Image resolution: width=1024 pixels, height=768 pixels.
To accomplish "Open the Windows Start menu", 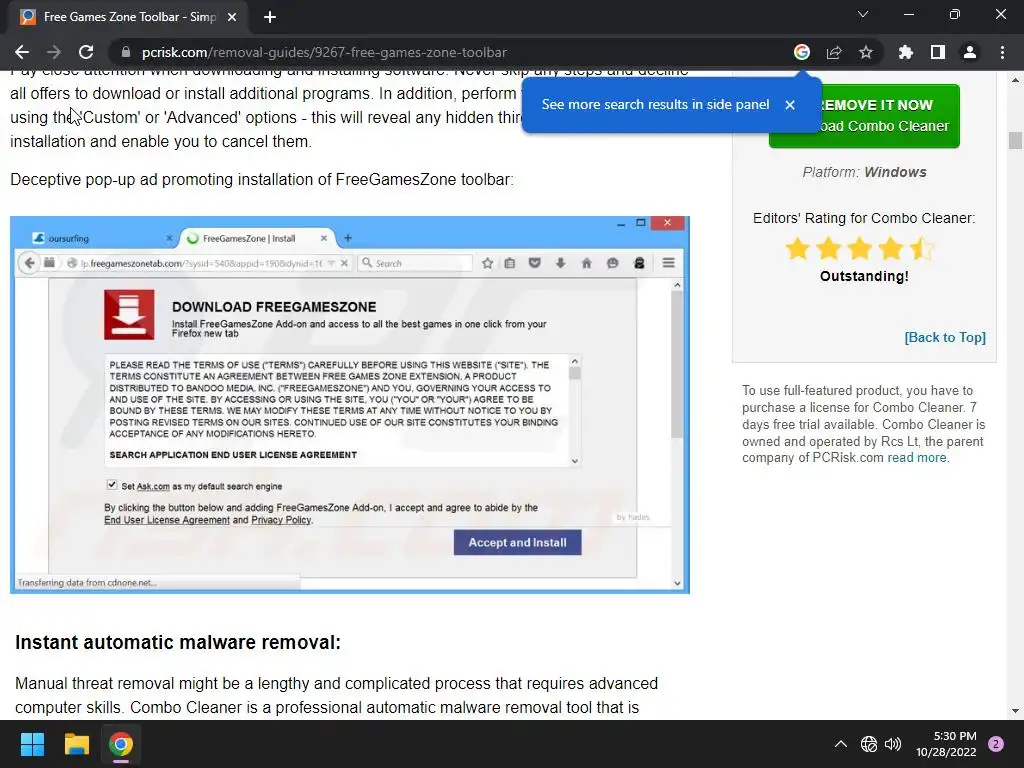I will click(x=32, y=744).
